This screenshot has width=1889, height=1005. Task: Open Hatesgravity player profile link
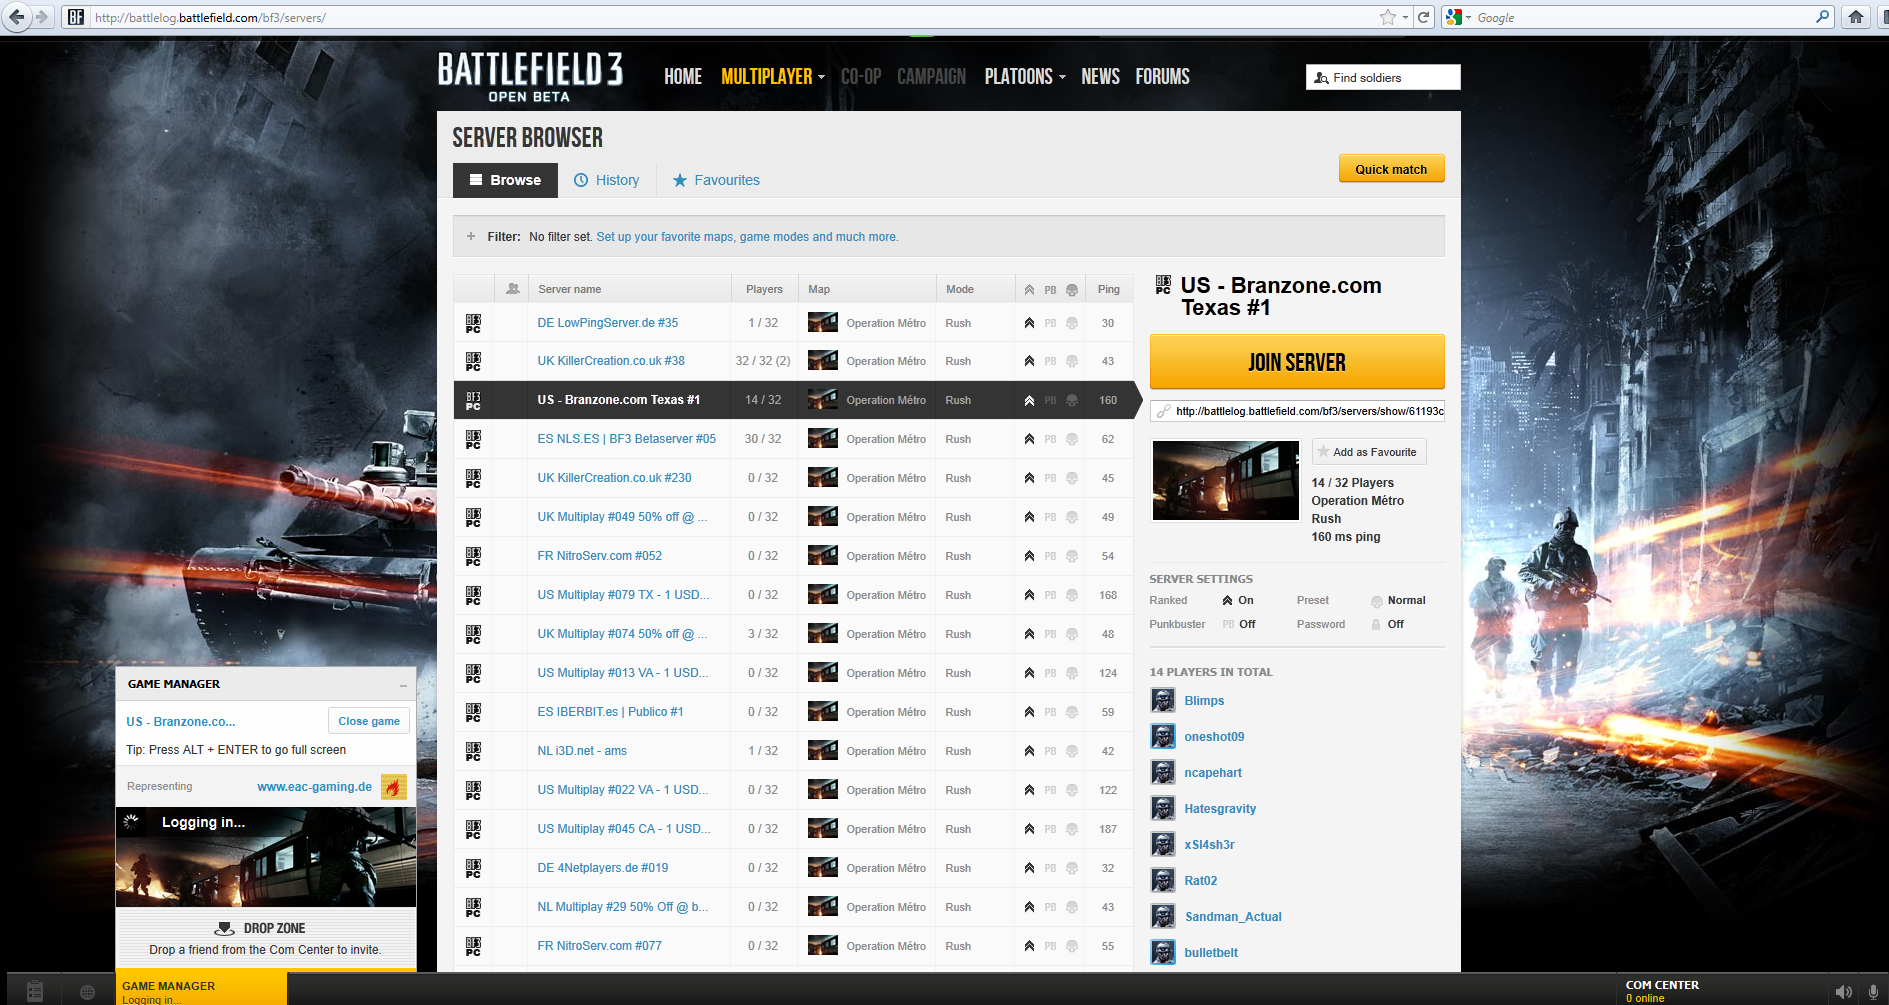[1220, 809]
